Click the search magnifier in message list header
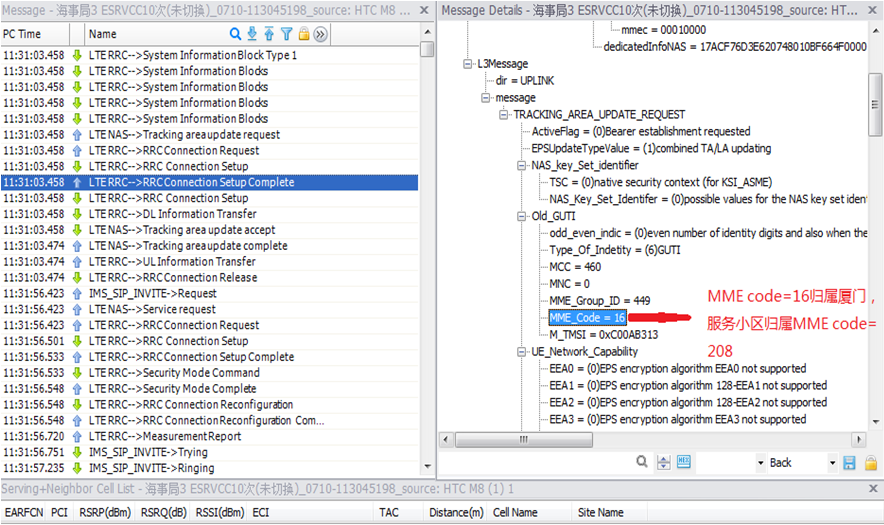 (x=236, y=34)
